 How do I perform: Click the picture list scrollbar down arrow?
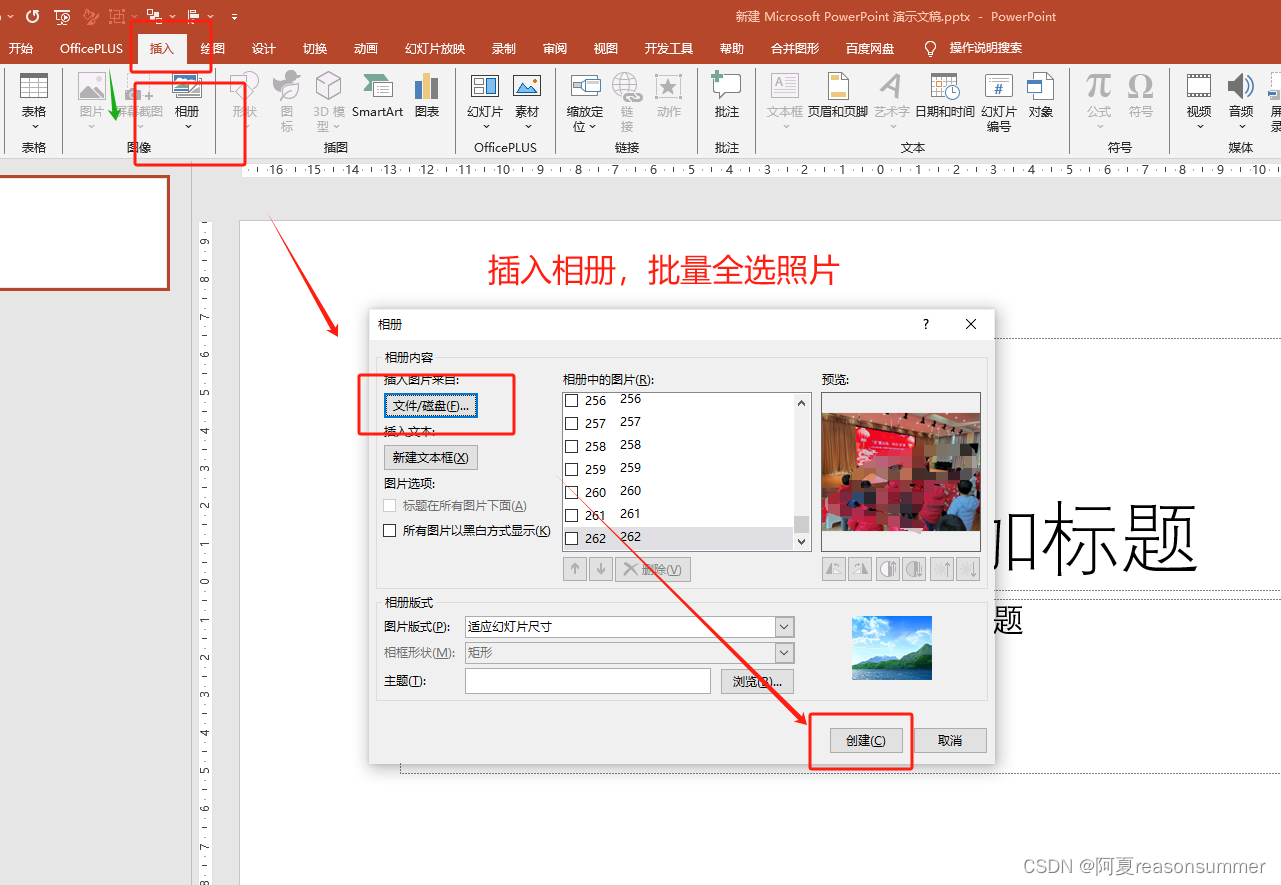[x=801, y=541]
